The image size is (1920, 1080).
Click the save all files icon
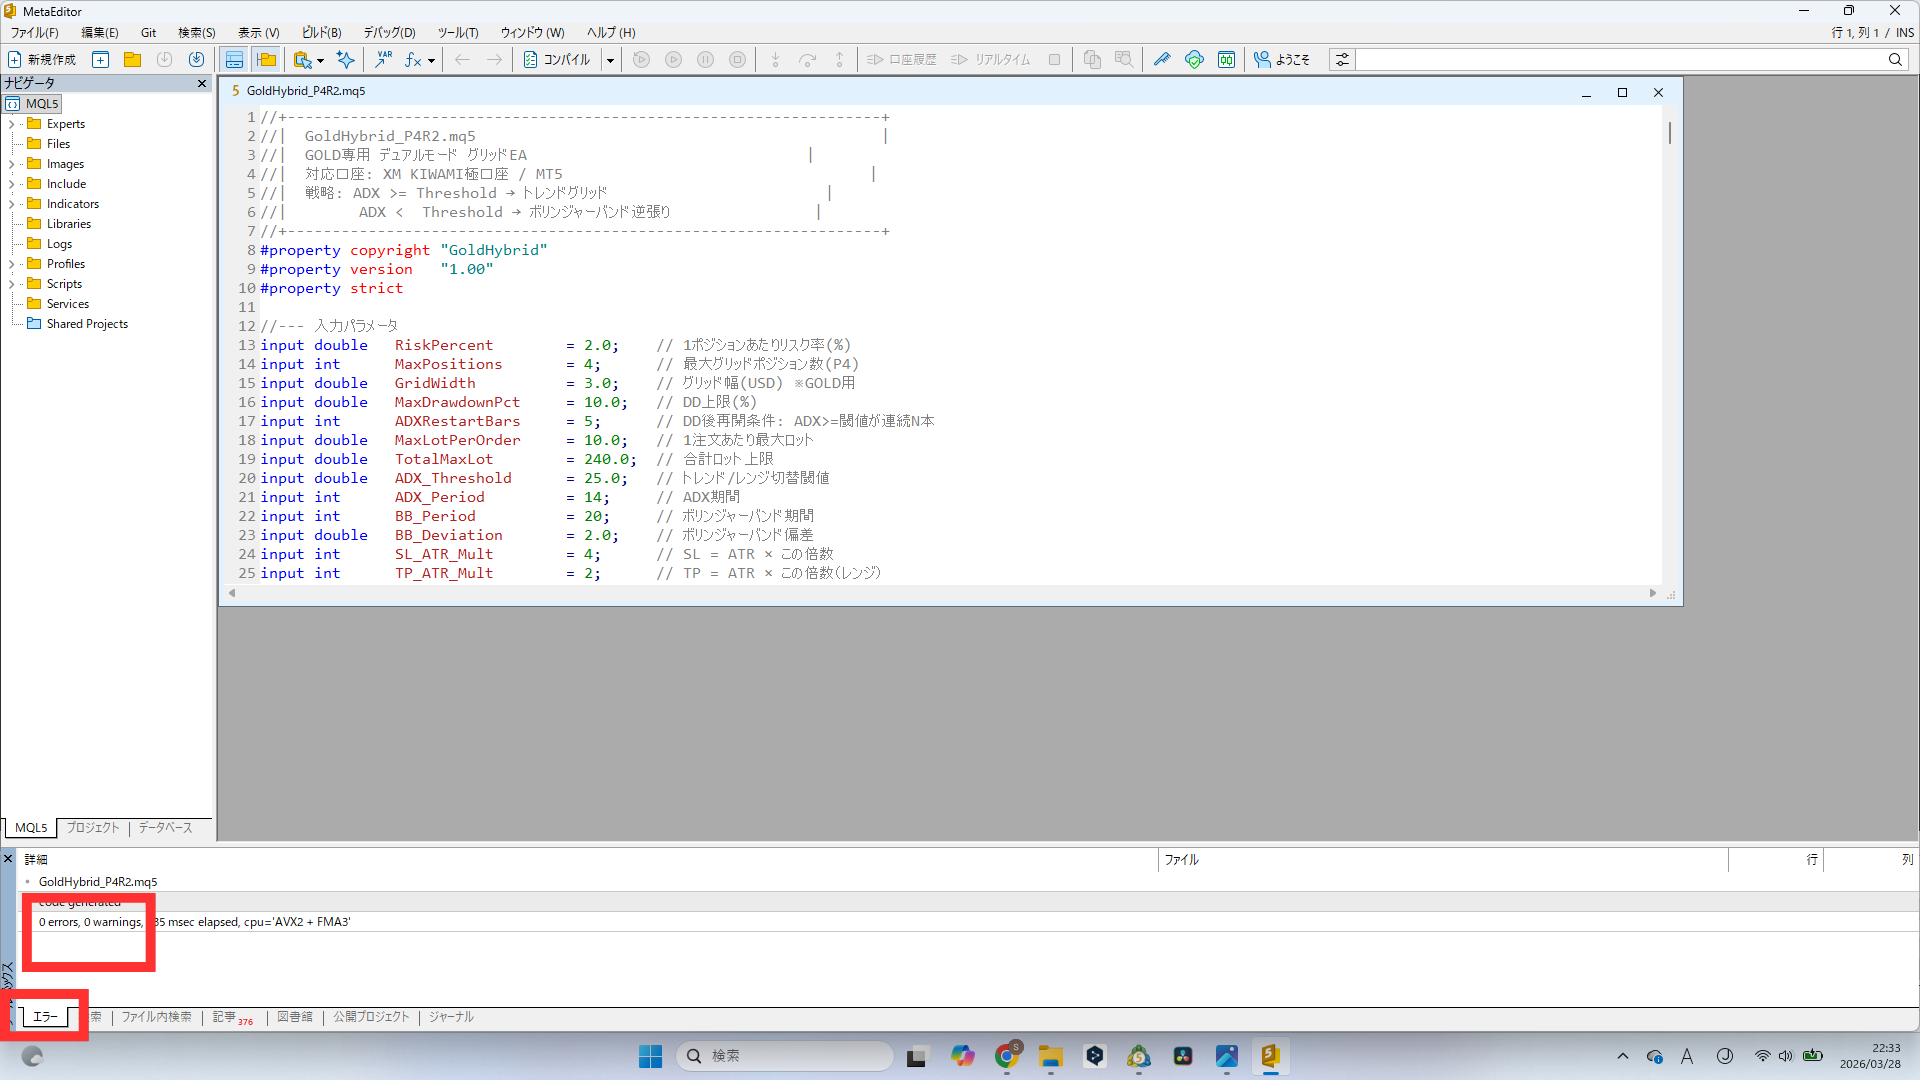[x=196, y=59]
